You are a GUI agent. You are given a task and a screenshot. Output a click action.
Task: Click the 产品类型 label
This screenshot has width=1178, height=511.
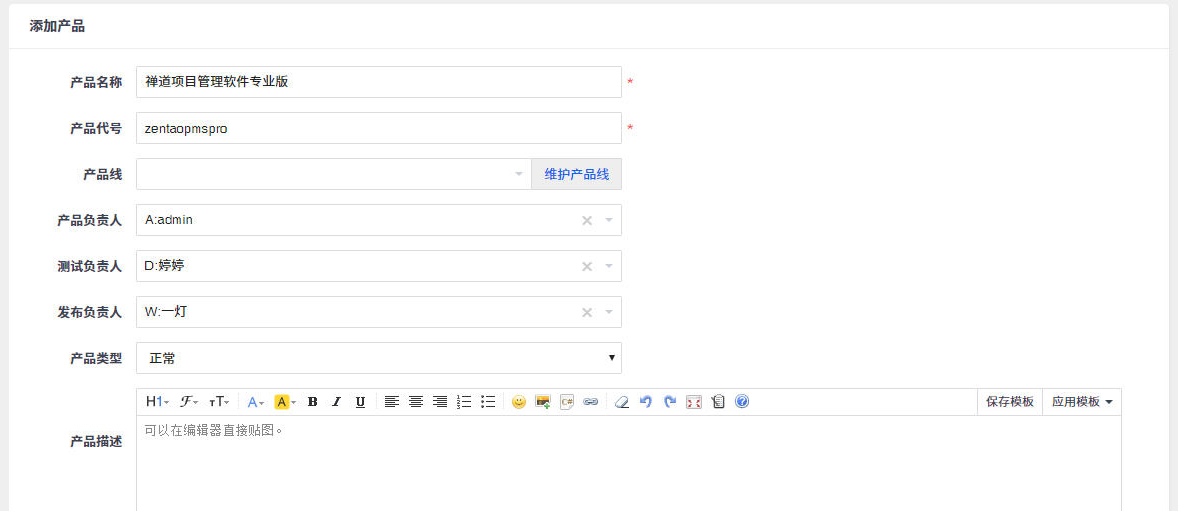tap(96, 358)
